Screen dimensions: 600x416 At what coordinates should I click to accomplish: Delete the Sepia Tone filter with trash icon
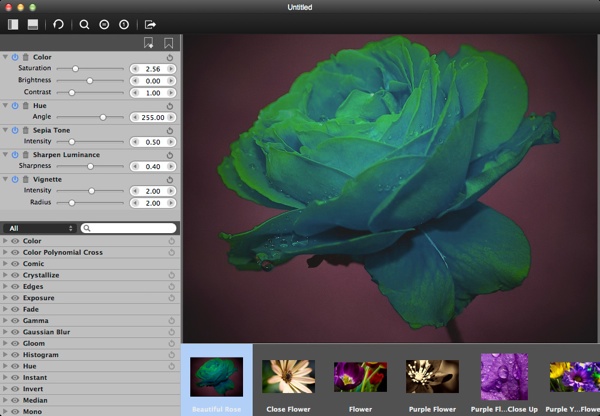tap(26, 130)
